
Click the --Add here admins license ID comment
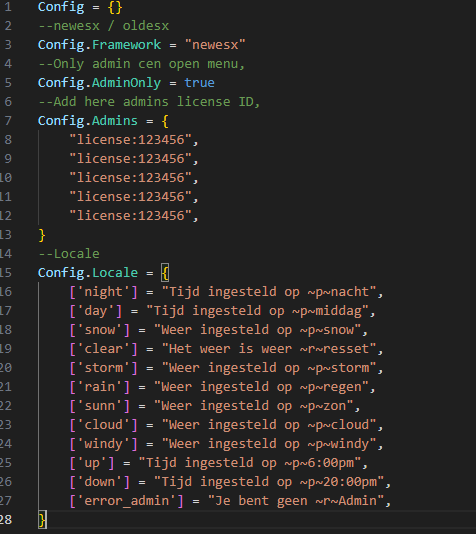(149, 102)
